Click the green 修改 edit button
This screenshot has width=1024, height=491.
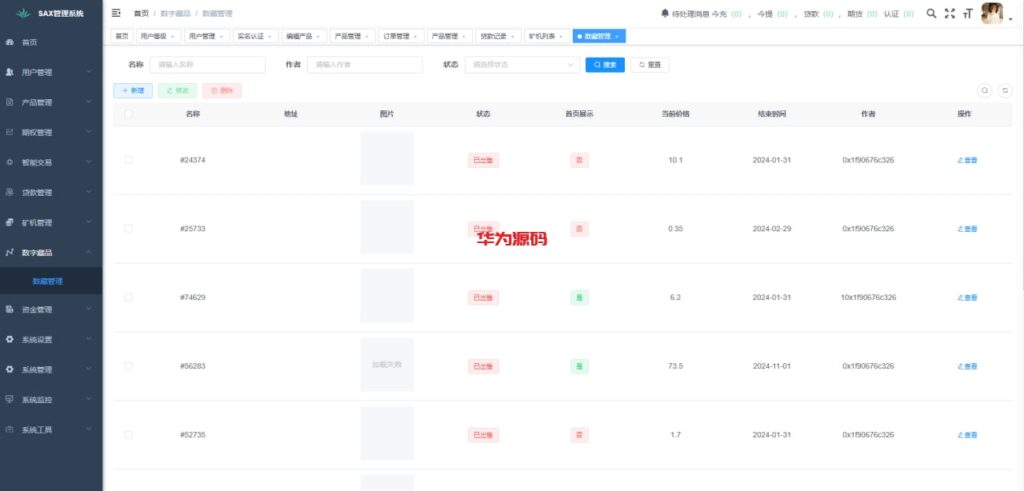177,91
